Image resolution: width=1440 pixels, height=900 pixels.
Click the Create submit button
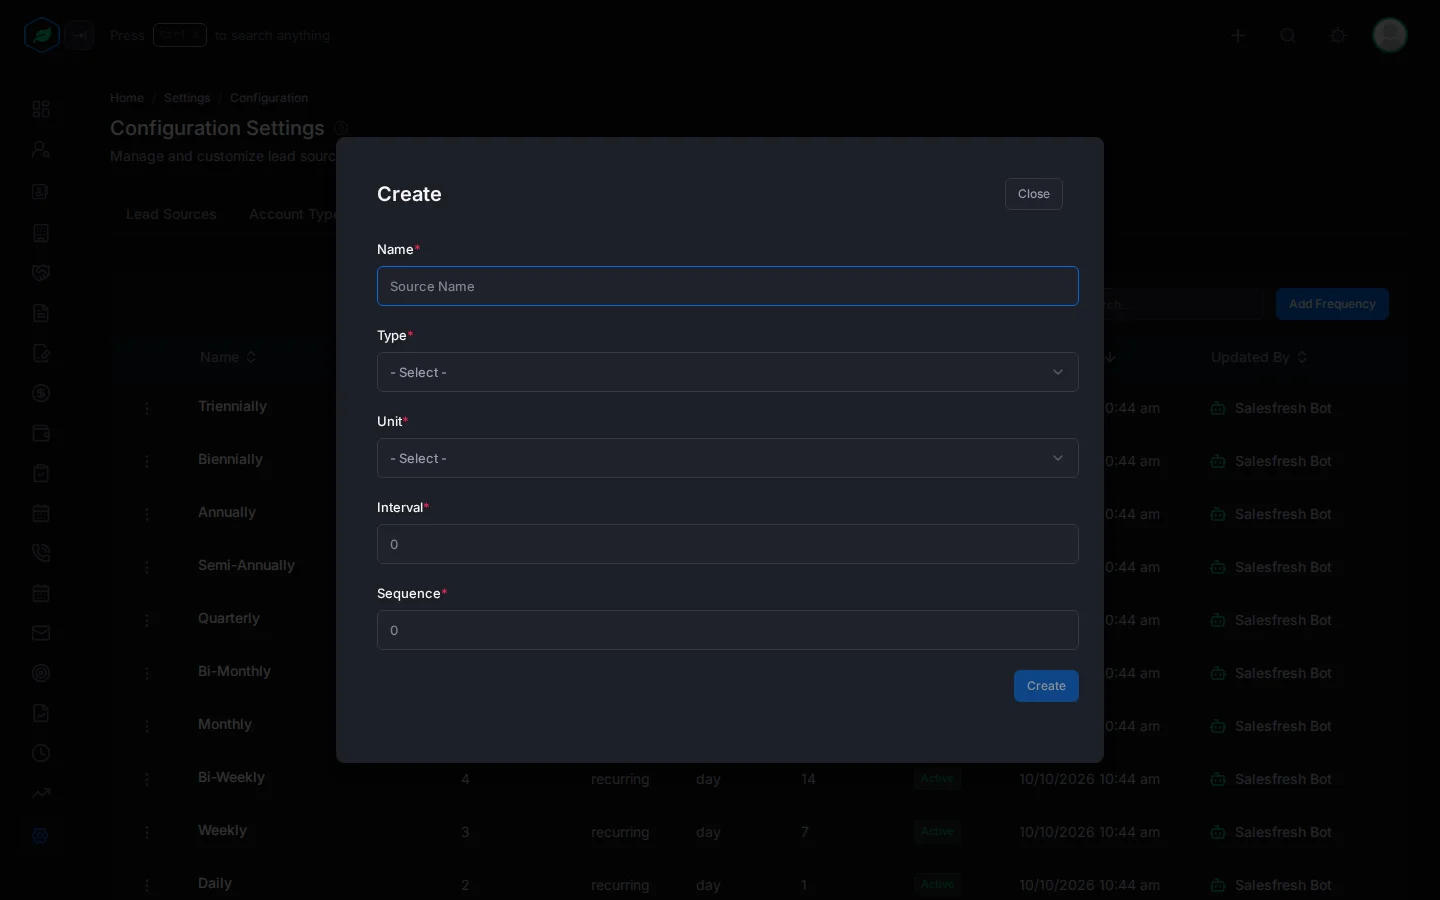coord(1046,686)
